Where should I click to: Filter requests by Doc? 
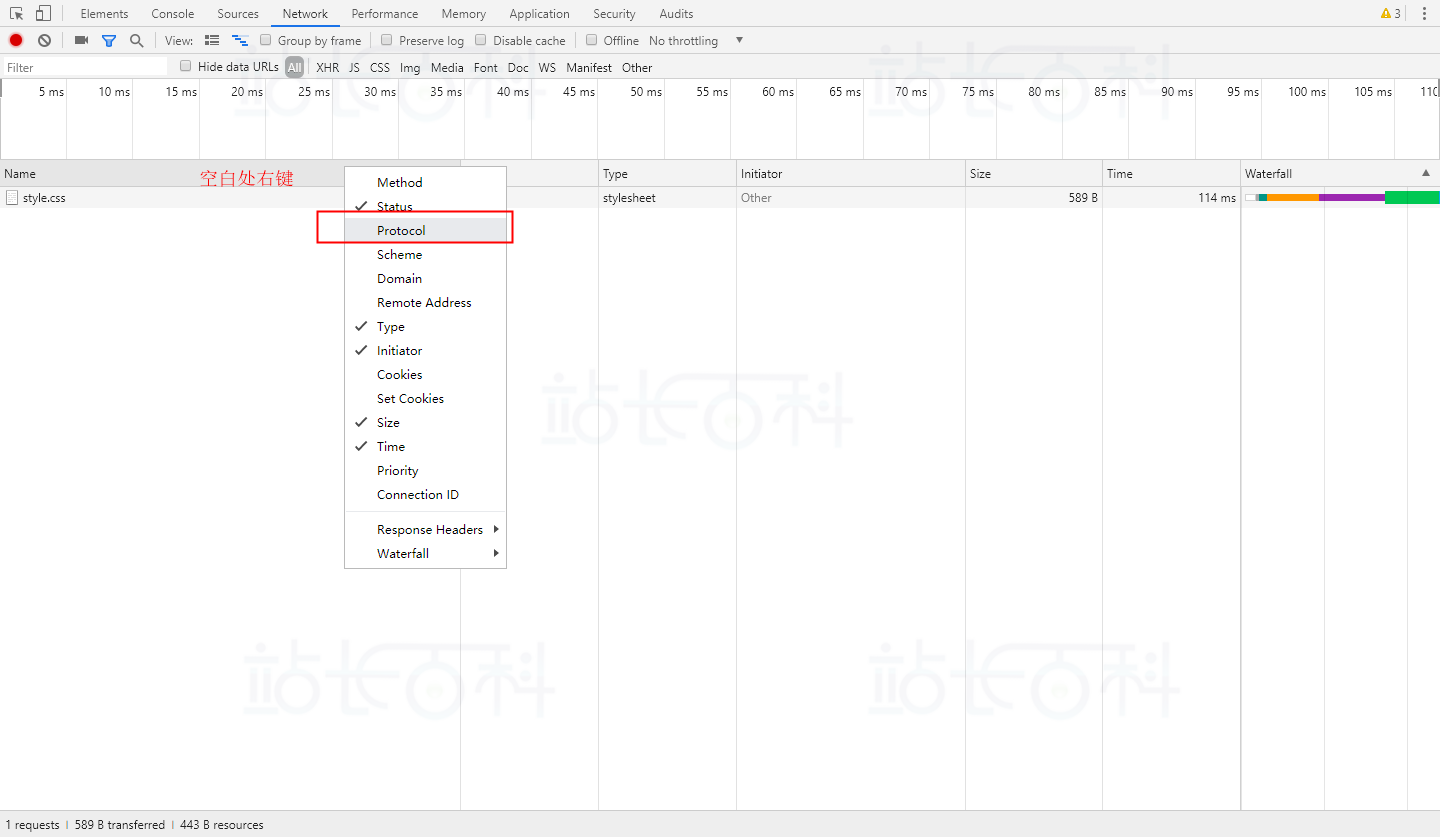(x=518, y=68)
